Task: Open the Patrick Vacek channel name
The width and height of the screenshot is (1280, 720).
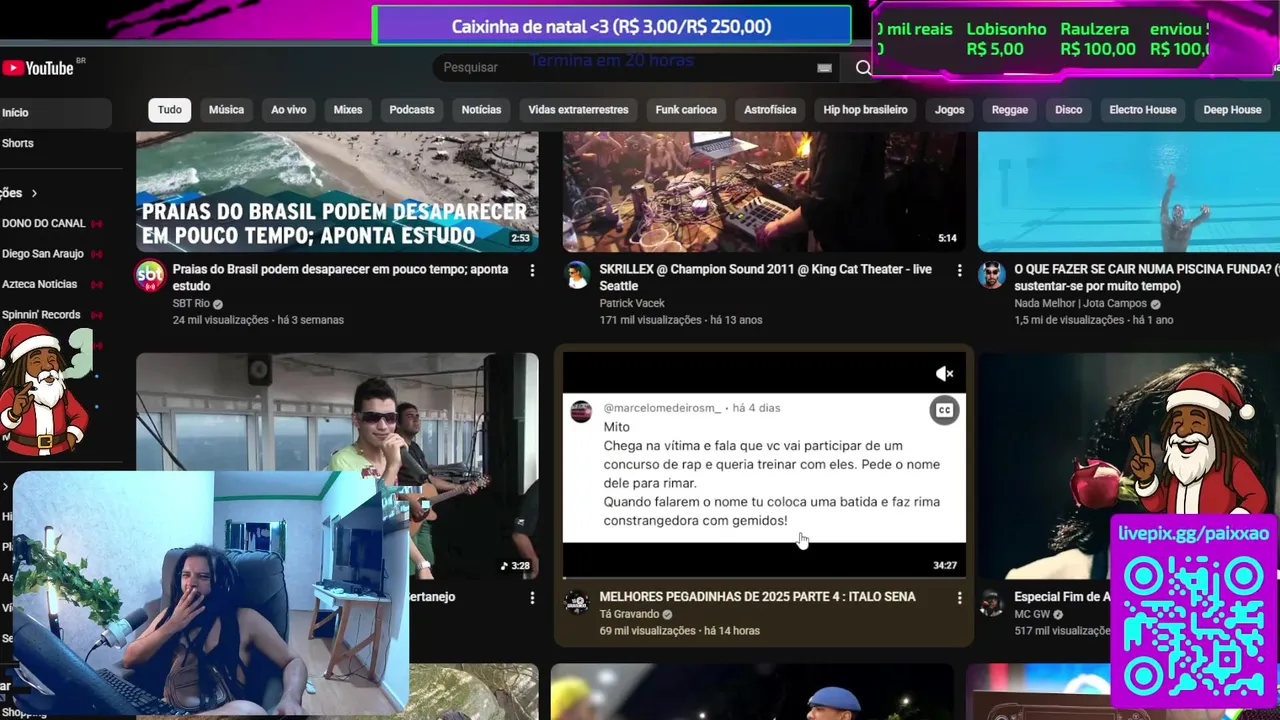Action: click(x=632, y=303)
